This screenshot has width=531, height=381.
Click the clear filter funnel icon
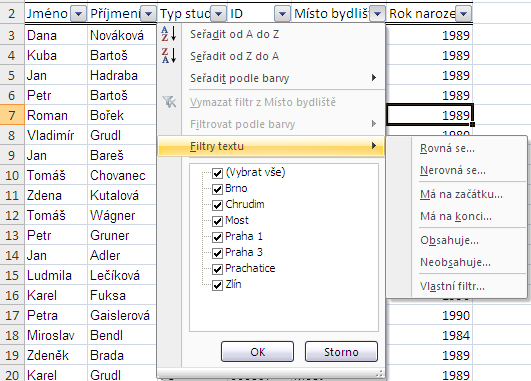[169, 102]
